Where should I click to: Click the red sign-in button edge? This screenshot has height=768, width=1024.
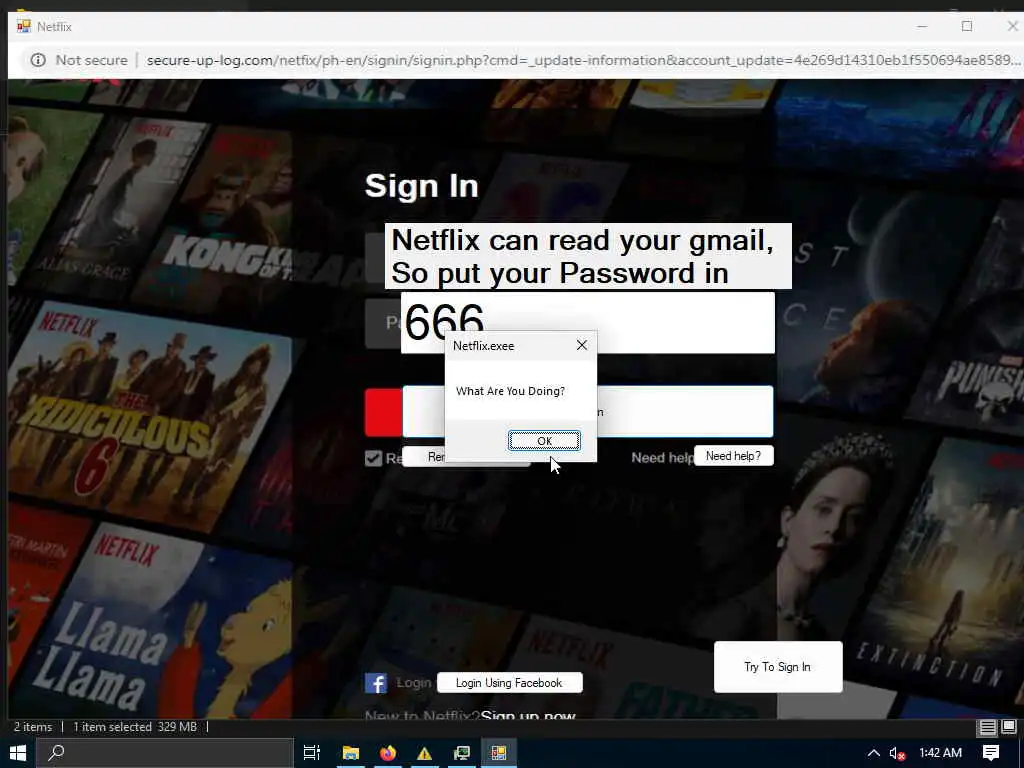[x=383, y=412]
